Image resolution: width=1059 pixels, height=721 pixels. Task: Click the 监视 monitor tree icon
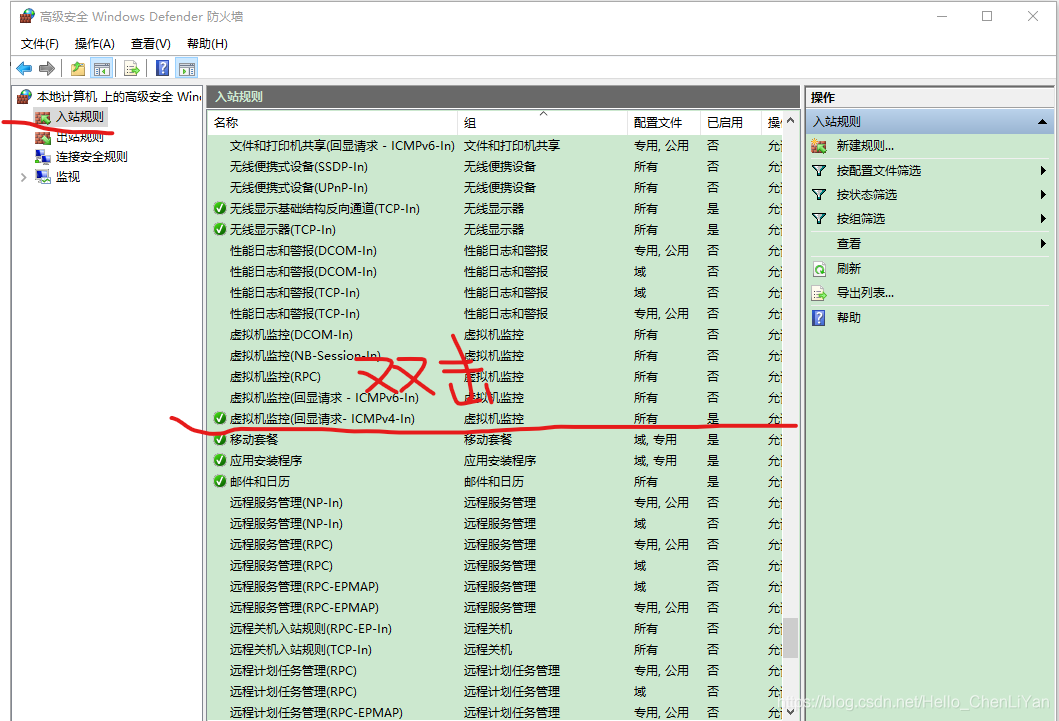43,177
